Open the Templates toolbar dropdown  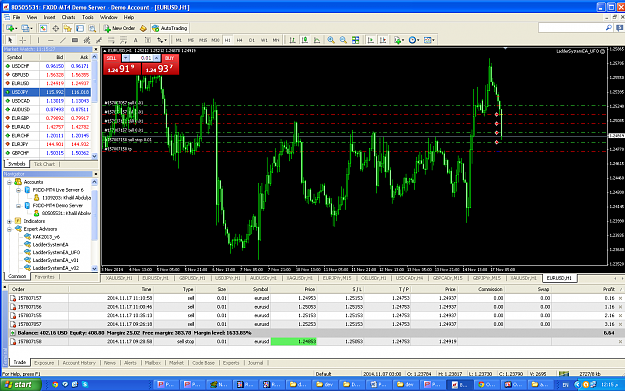(x=429, y=40)
